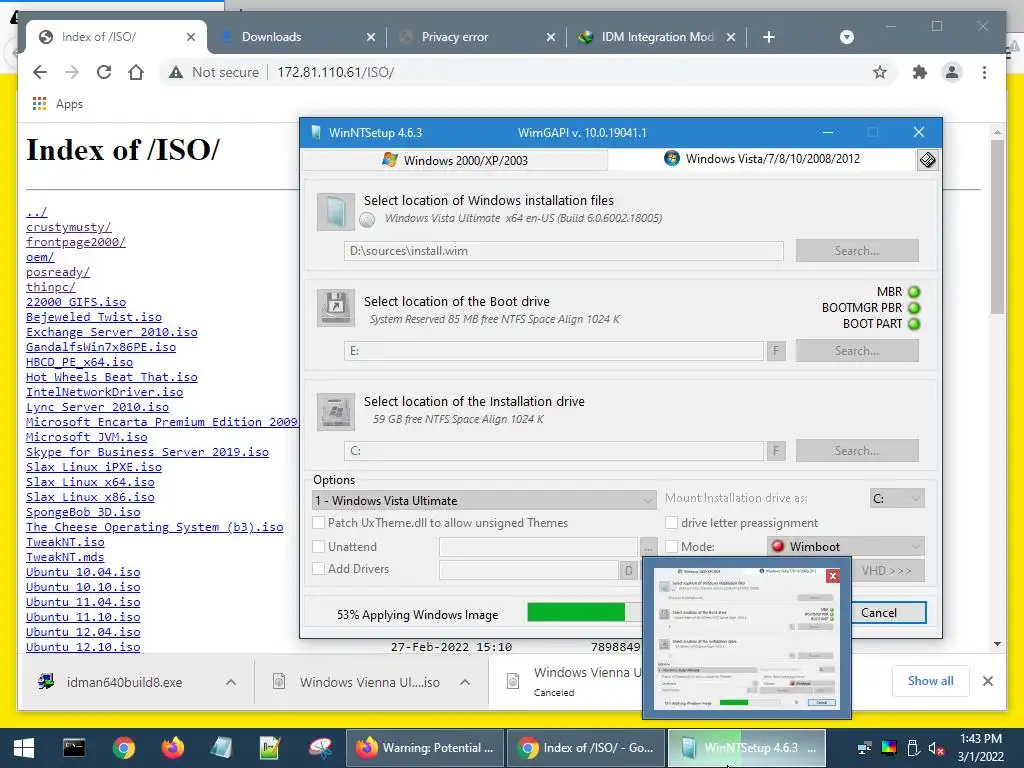Switch to Windows Vista/7/8/10/2008/2012 tab
This screenshot has height=768, width=1024.
[x=761, y=159]
